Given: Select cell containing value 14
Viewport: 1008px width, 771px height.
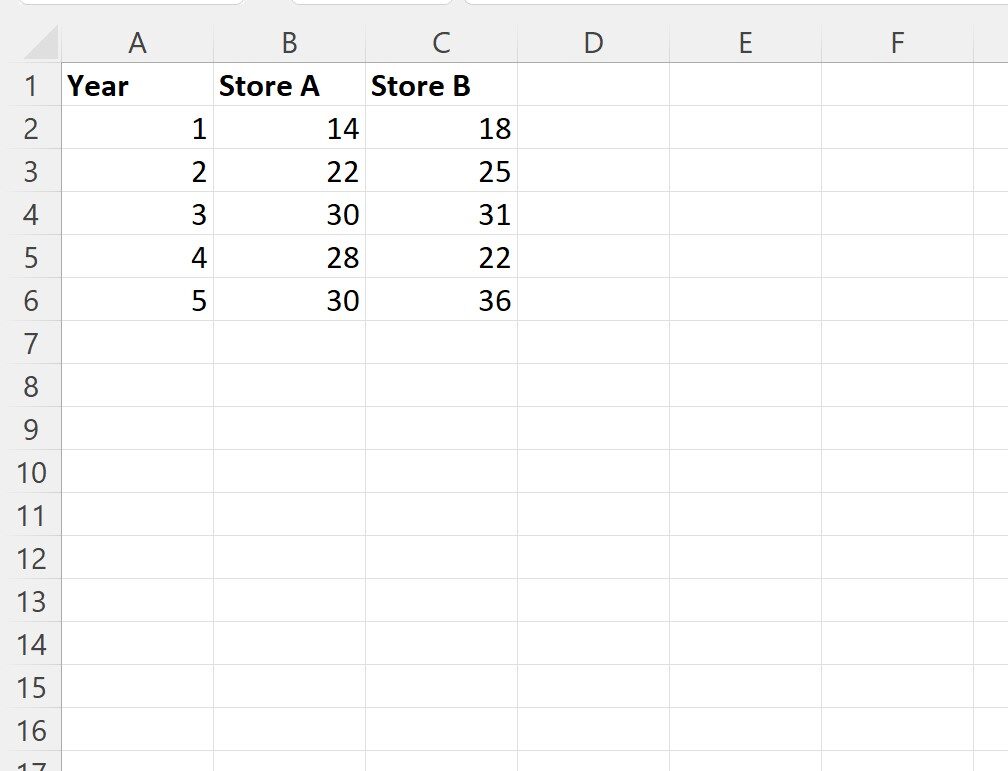Looking at the screenshot, I should click(x=289, y=128).
